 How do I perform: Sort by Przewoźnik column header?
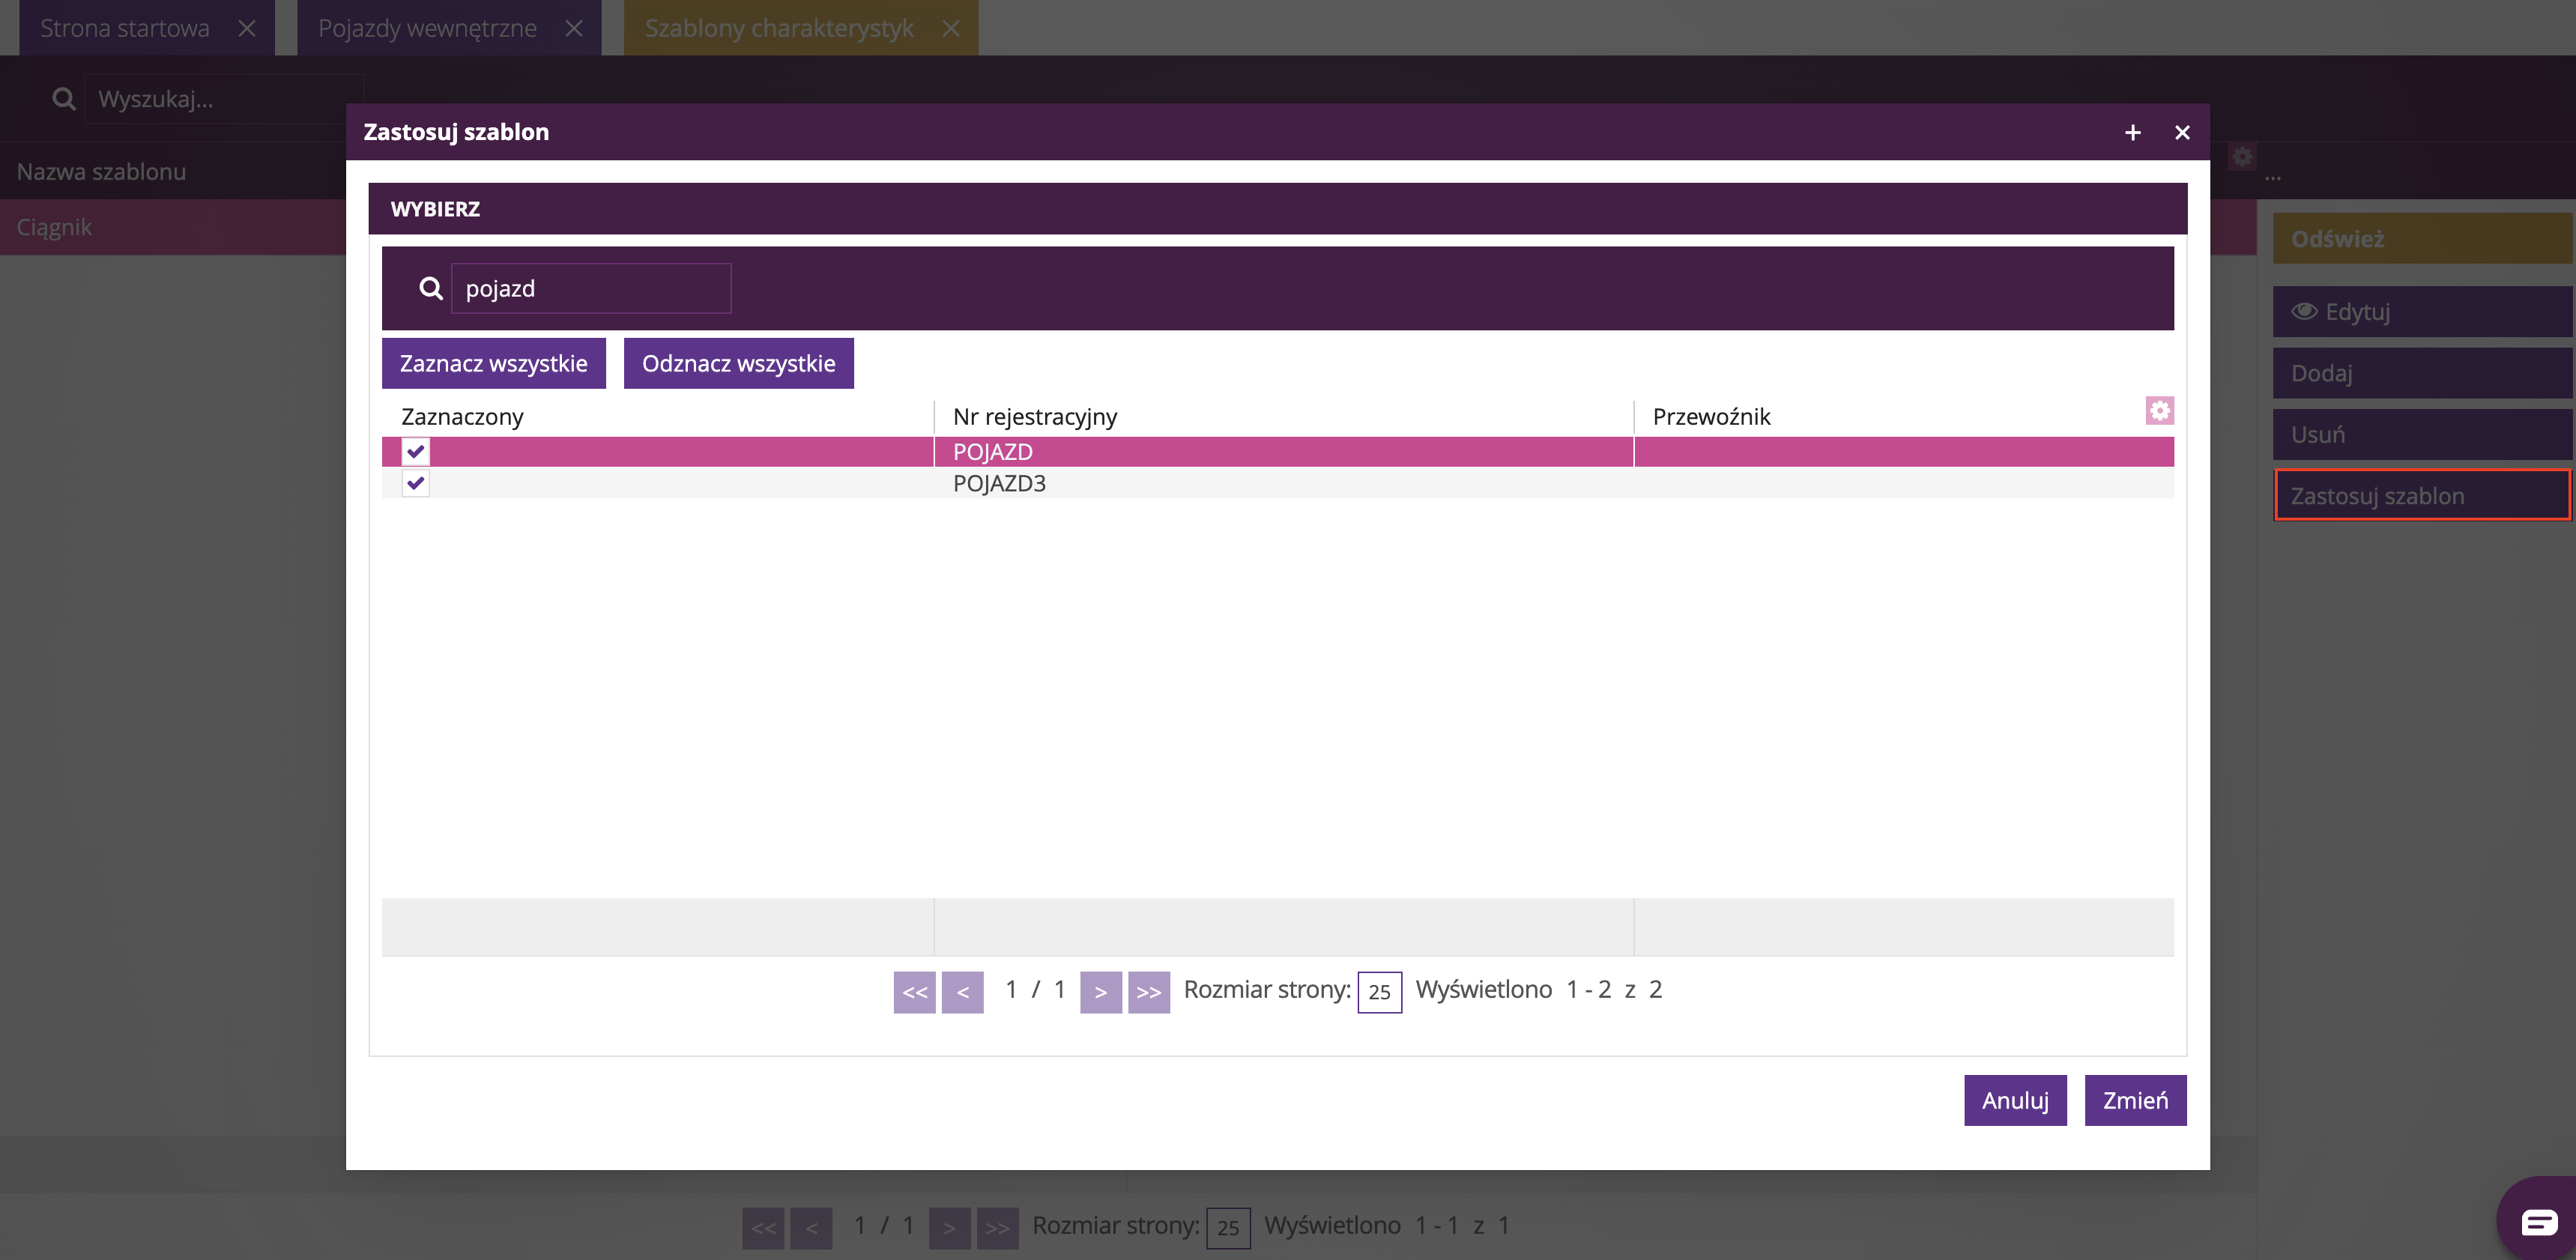point(1711,416)
